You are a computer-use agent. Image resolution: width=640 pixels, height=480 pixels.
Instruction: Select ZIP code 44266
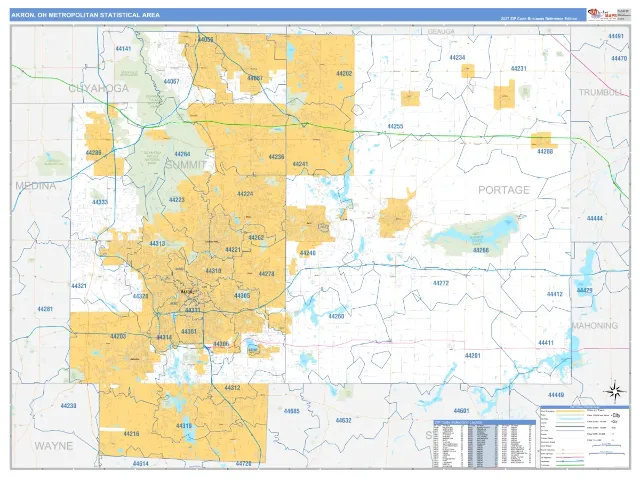click(481, 250)
